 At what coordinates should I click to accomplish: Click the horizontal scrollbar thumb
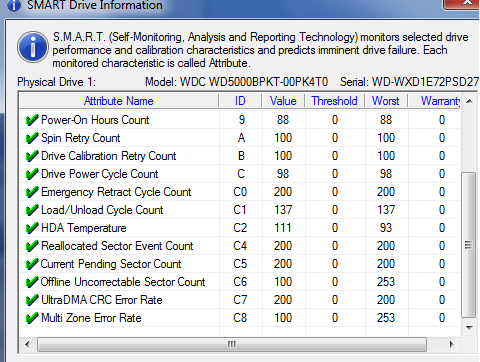(232, 344)
